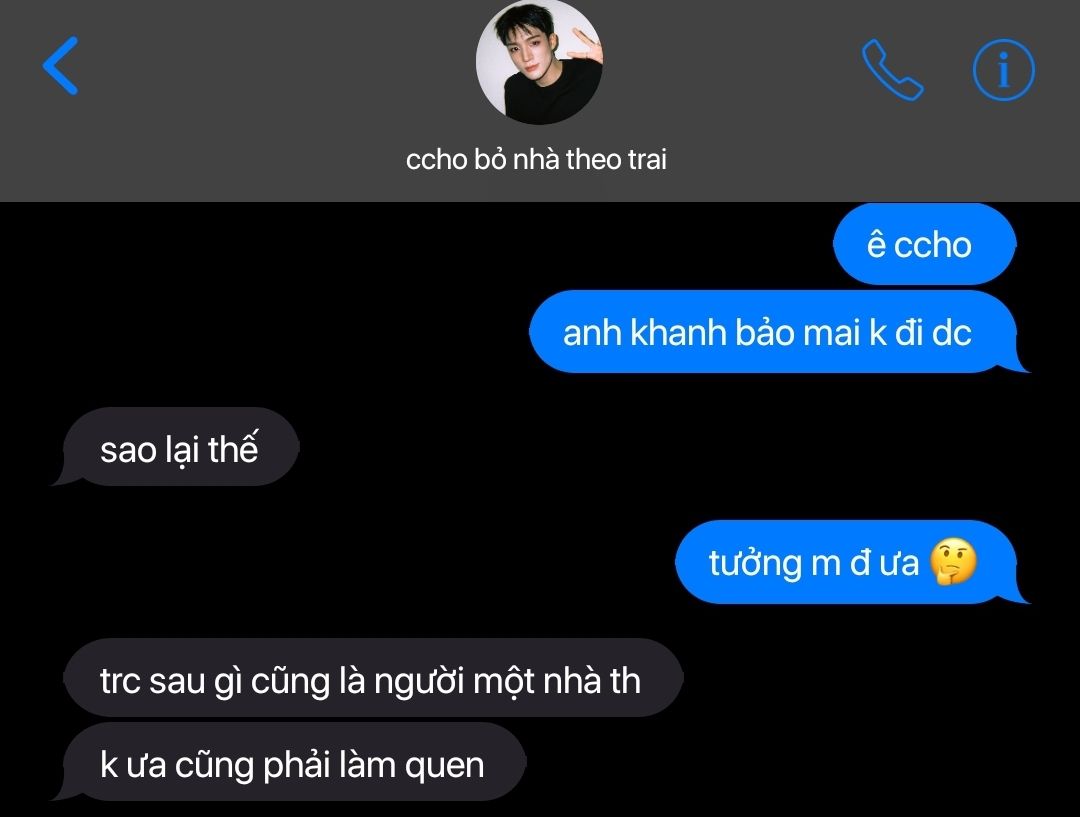Go back using the blue chevron arrow

pos(61,66)
